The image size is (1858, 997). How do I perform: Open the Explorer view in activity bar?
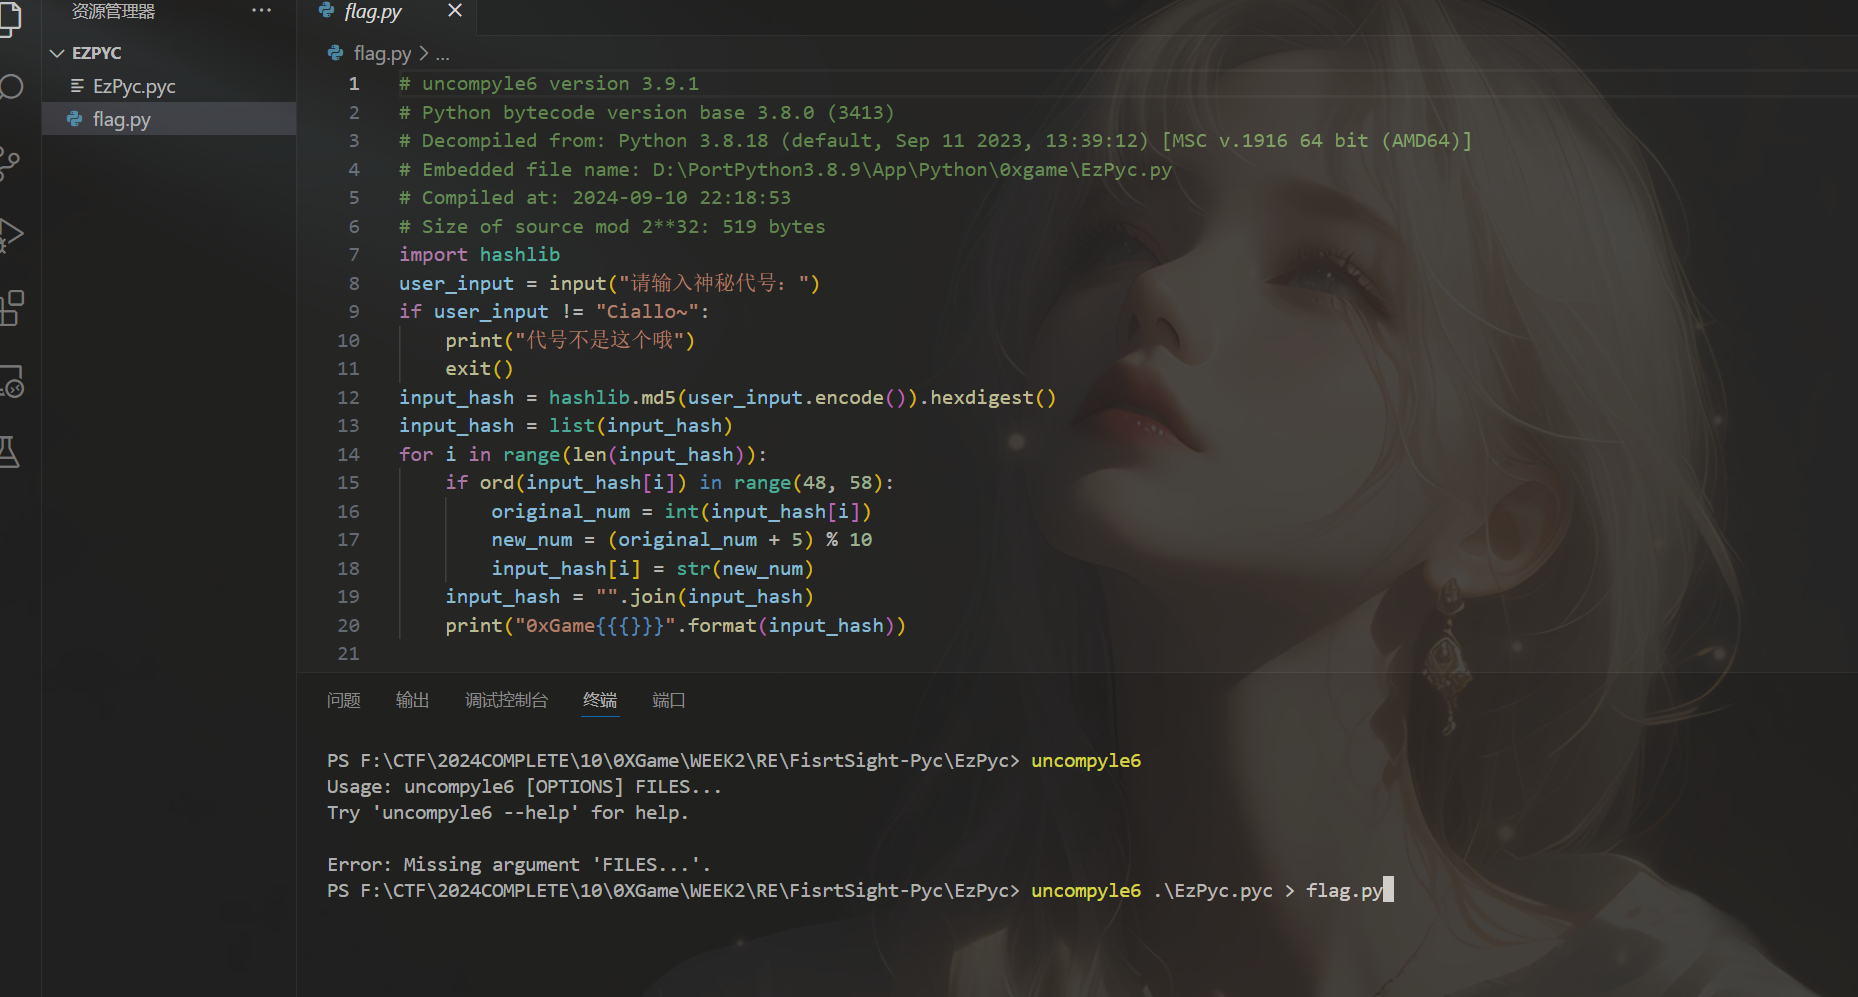click(9, 18)
